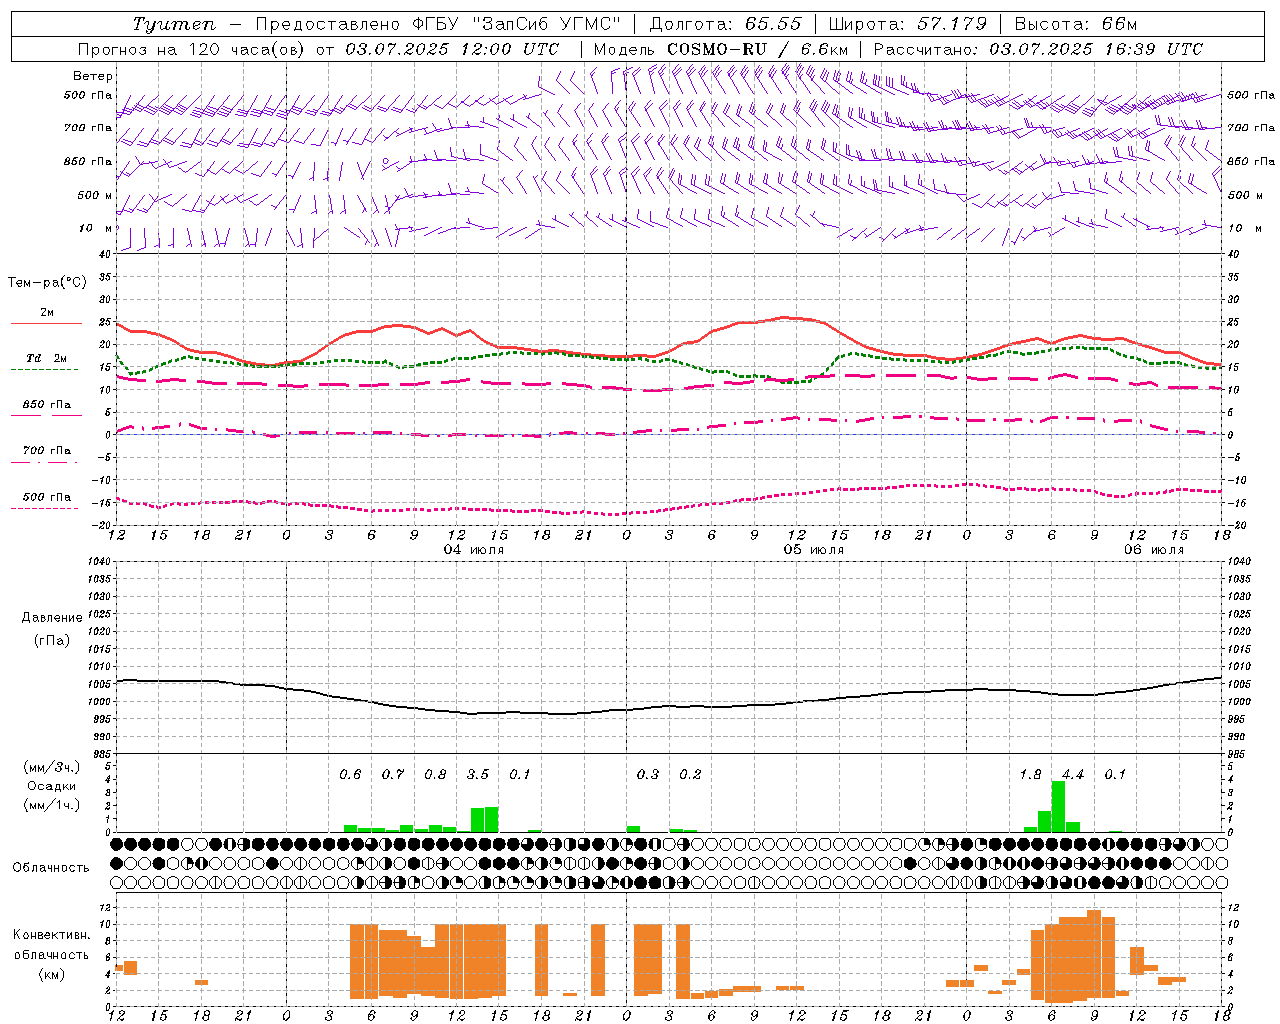
Task: Click the 3.5 precipitation total value
Action: (478, 774)
